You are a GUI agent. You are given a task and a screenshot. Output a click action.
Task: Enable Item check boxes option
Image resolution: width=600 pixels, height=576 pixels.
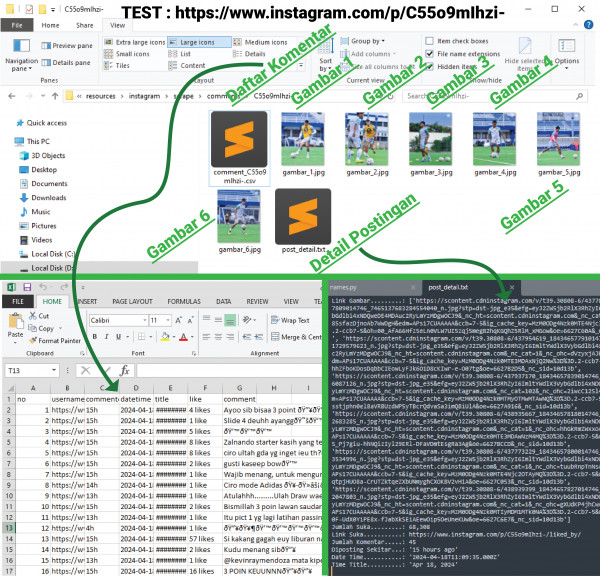(x=457, y=41)
